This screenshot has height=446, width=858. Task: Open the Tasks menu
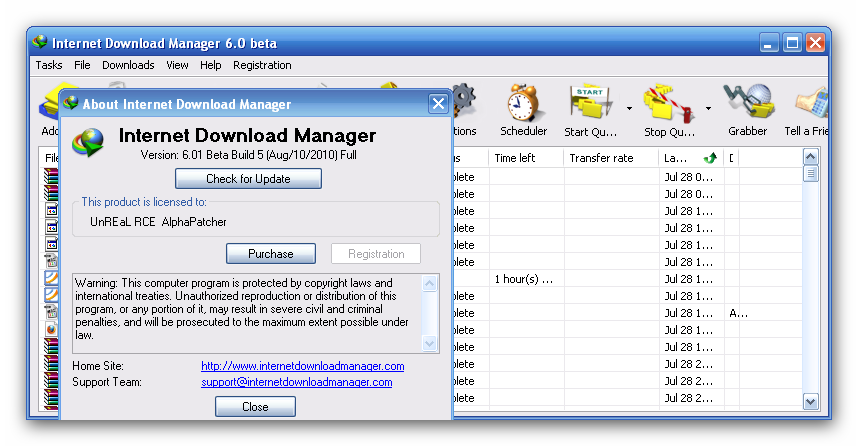pos(49,65)
